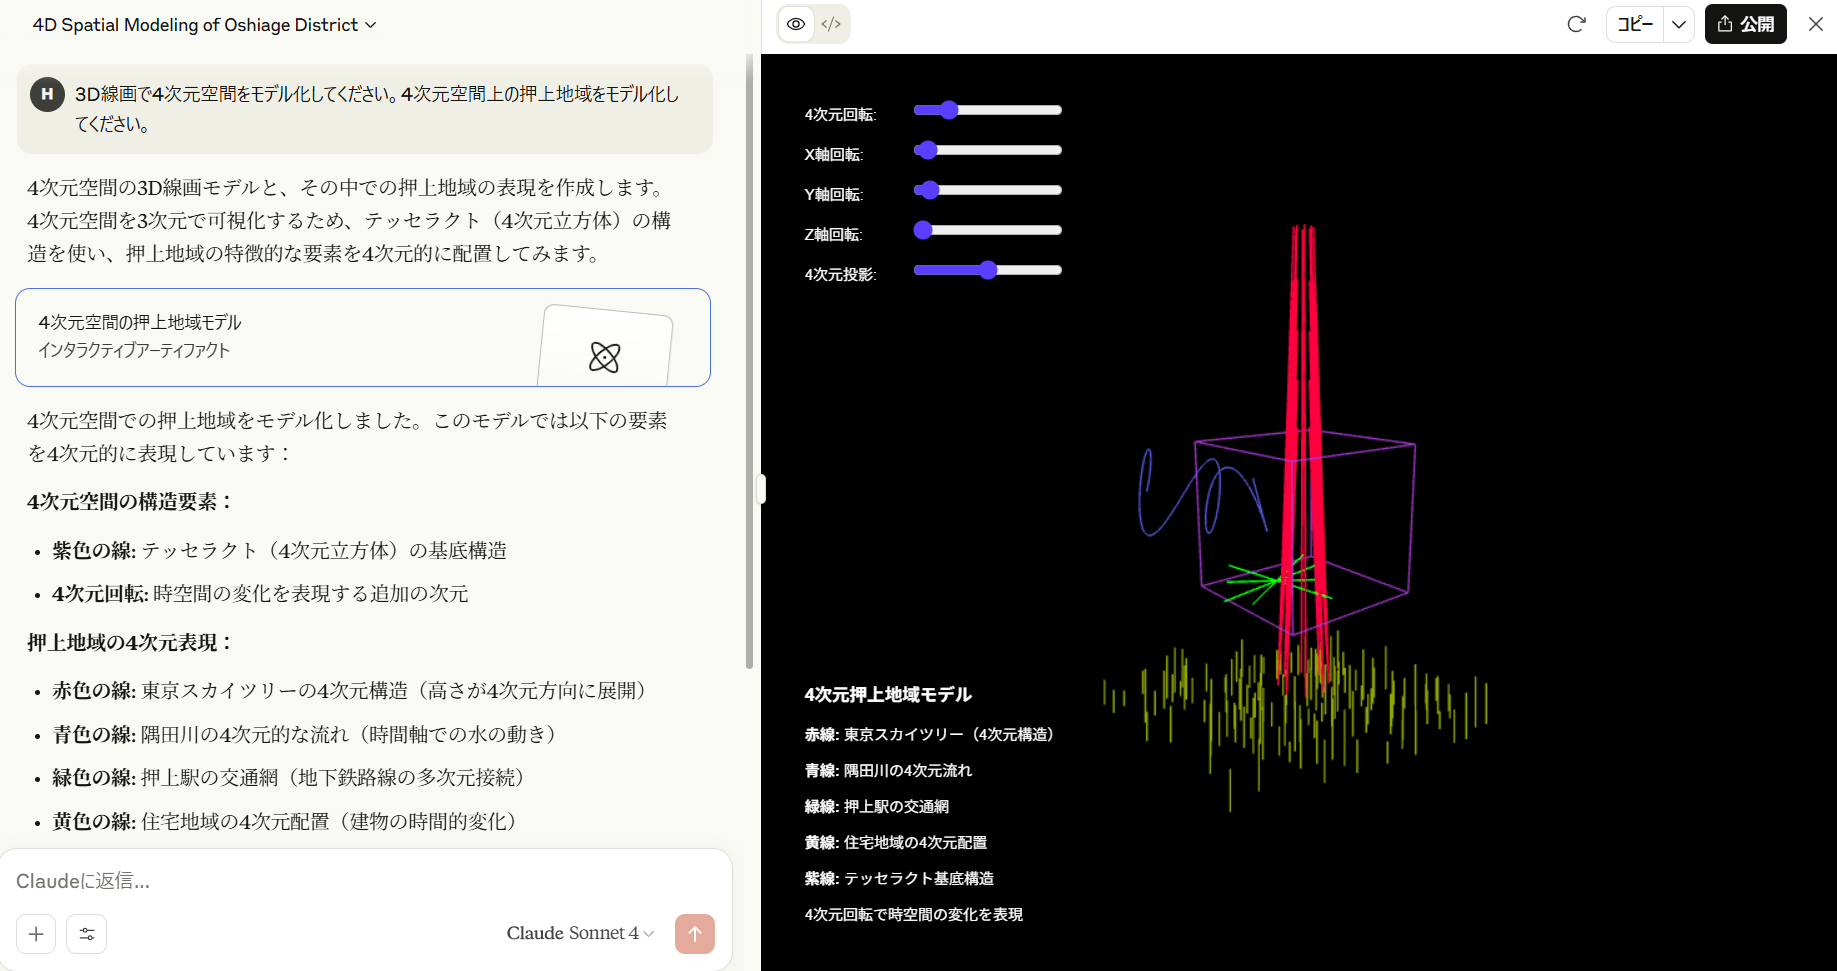
Task: Switch to the code view
Action: [831, 24]
